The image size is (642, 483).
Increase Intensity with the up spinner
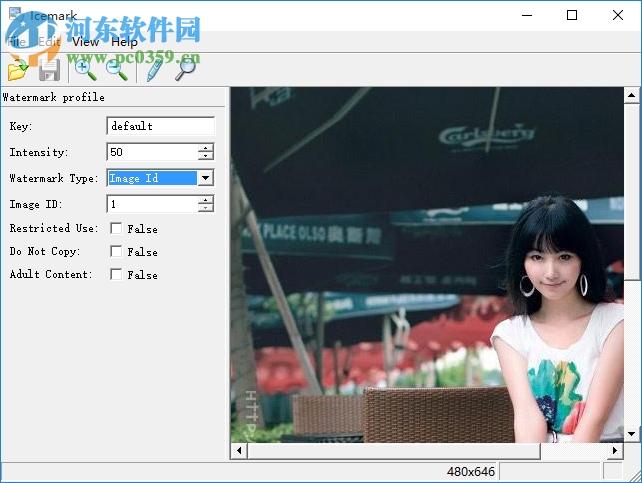(x=206, y=148)
